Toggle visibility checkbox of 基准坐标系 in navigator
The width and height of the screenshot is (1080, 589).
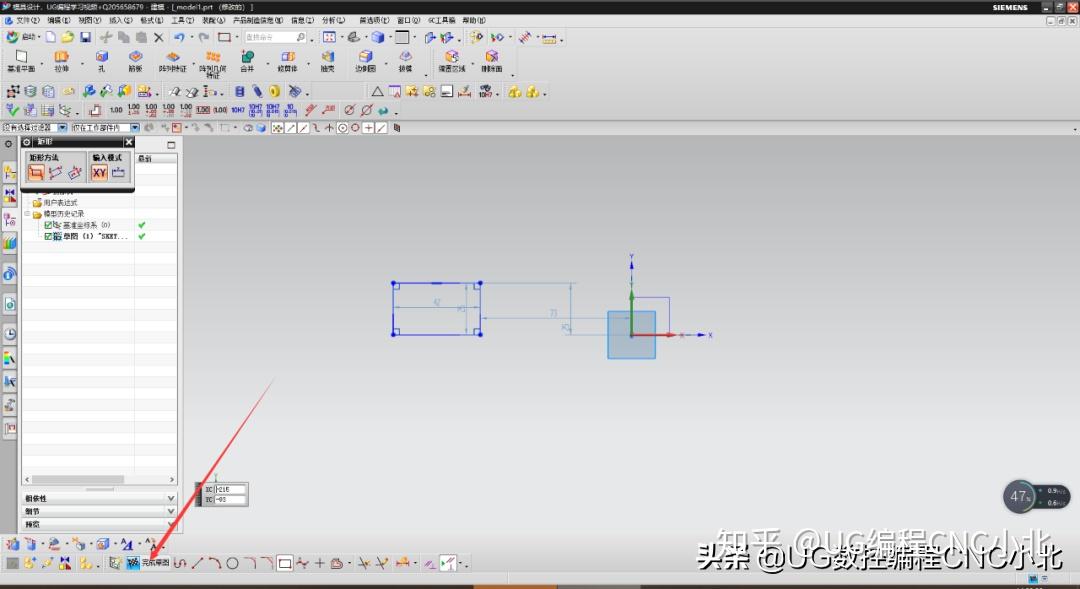[x=49, y=225]
